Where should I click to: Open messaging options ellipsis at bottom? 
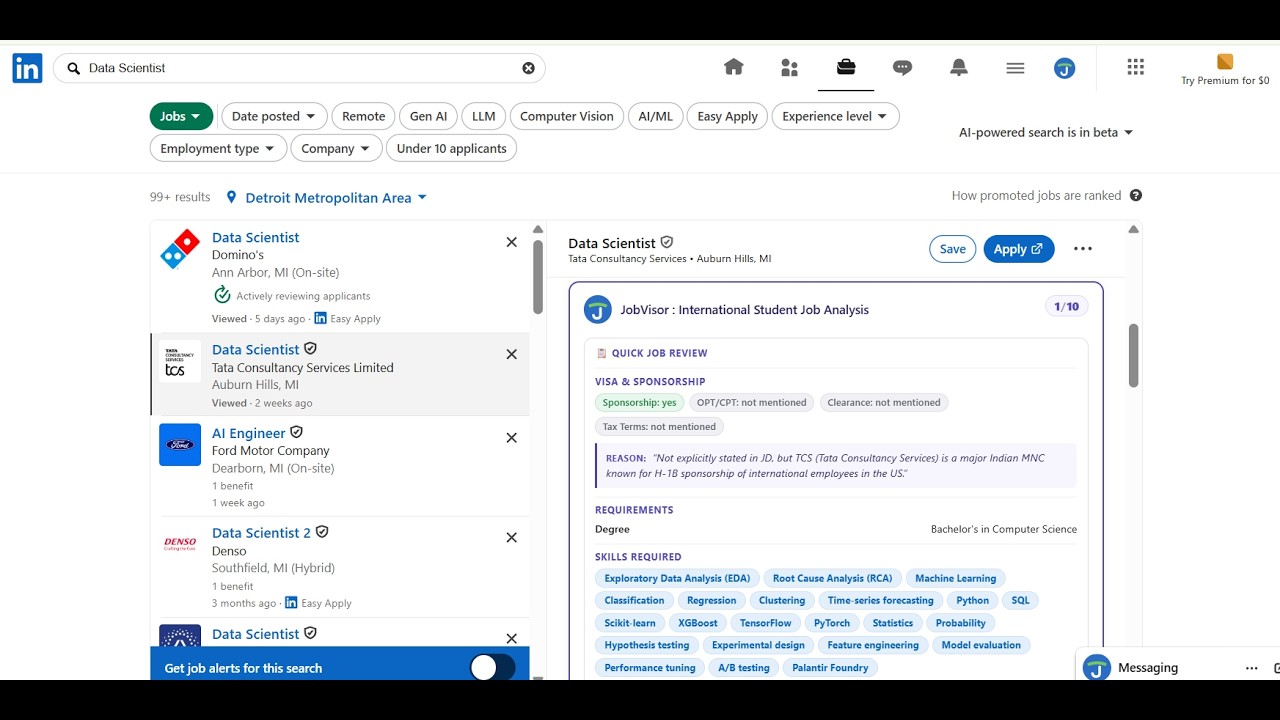pyautogui.click(x=1251, y=668)
